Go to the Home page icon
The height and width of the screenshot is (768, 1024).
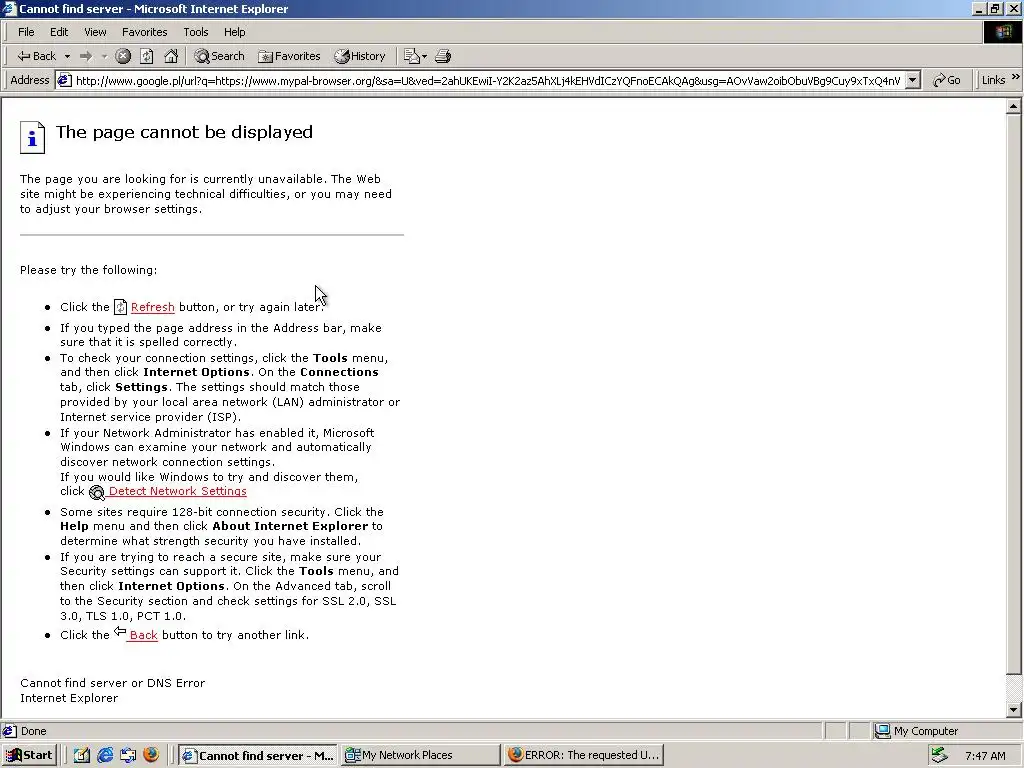[x=171, y=56]
